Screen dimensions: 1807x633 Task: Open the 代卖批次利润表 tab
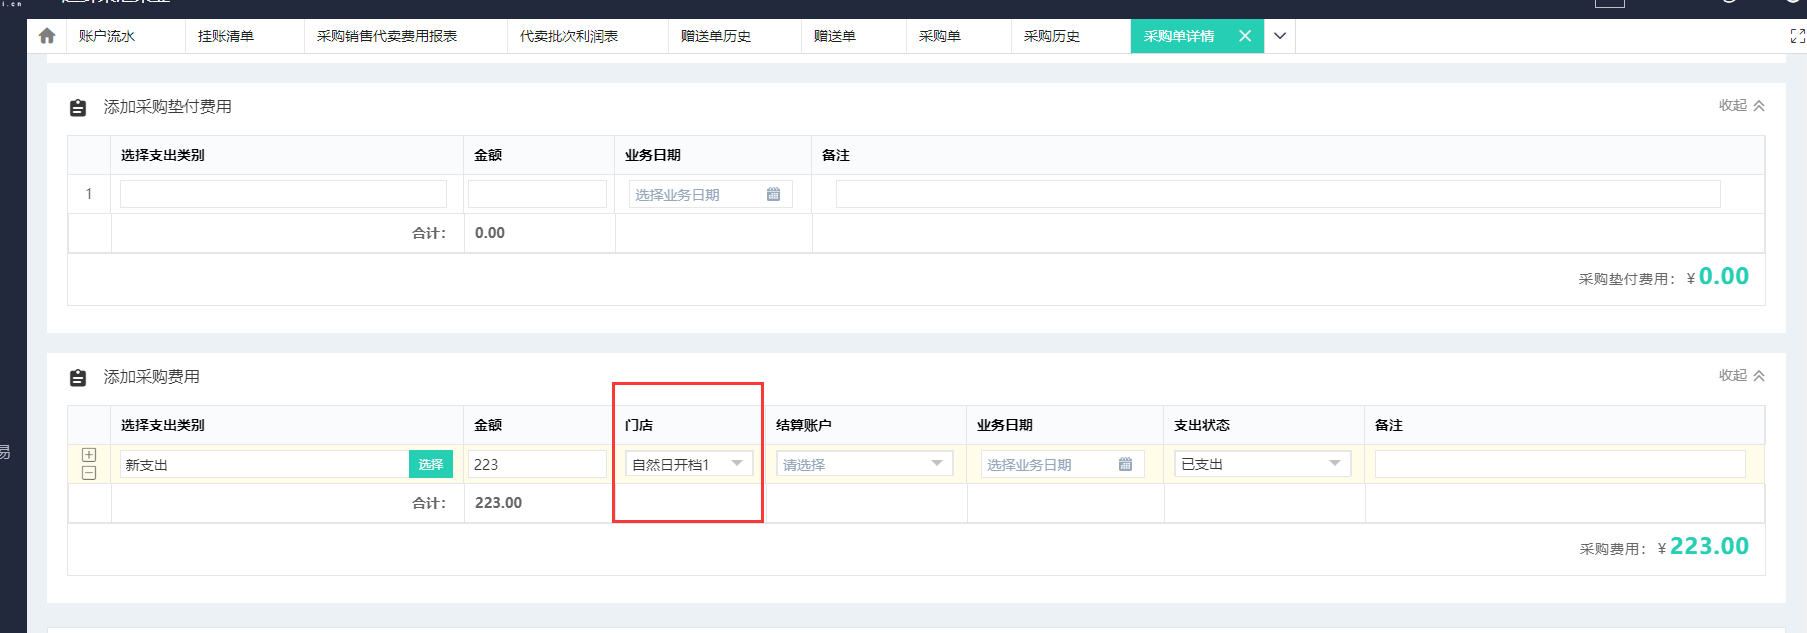coord(569,36)
